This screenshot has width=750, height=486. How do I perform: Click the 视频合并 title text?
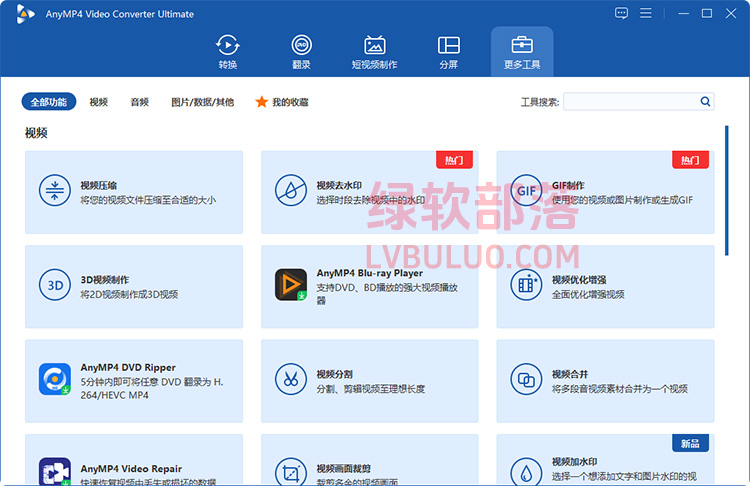pyautogui.click(x=570, y=374)
